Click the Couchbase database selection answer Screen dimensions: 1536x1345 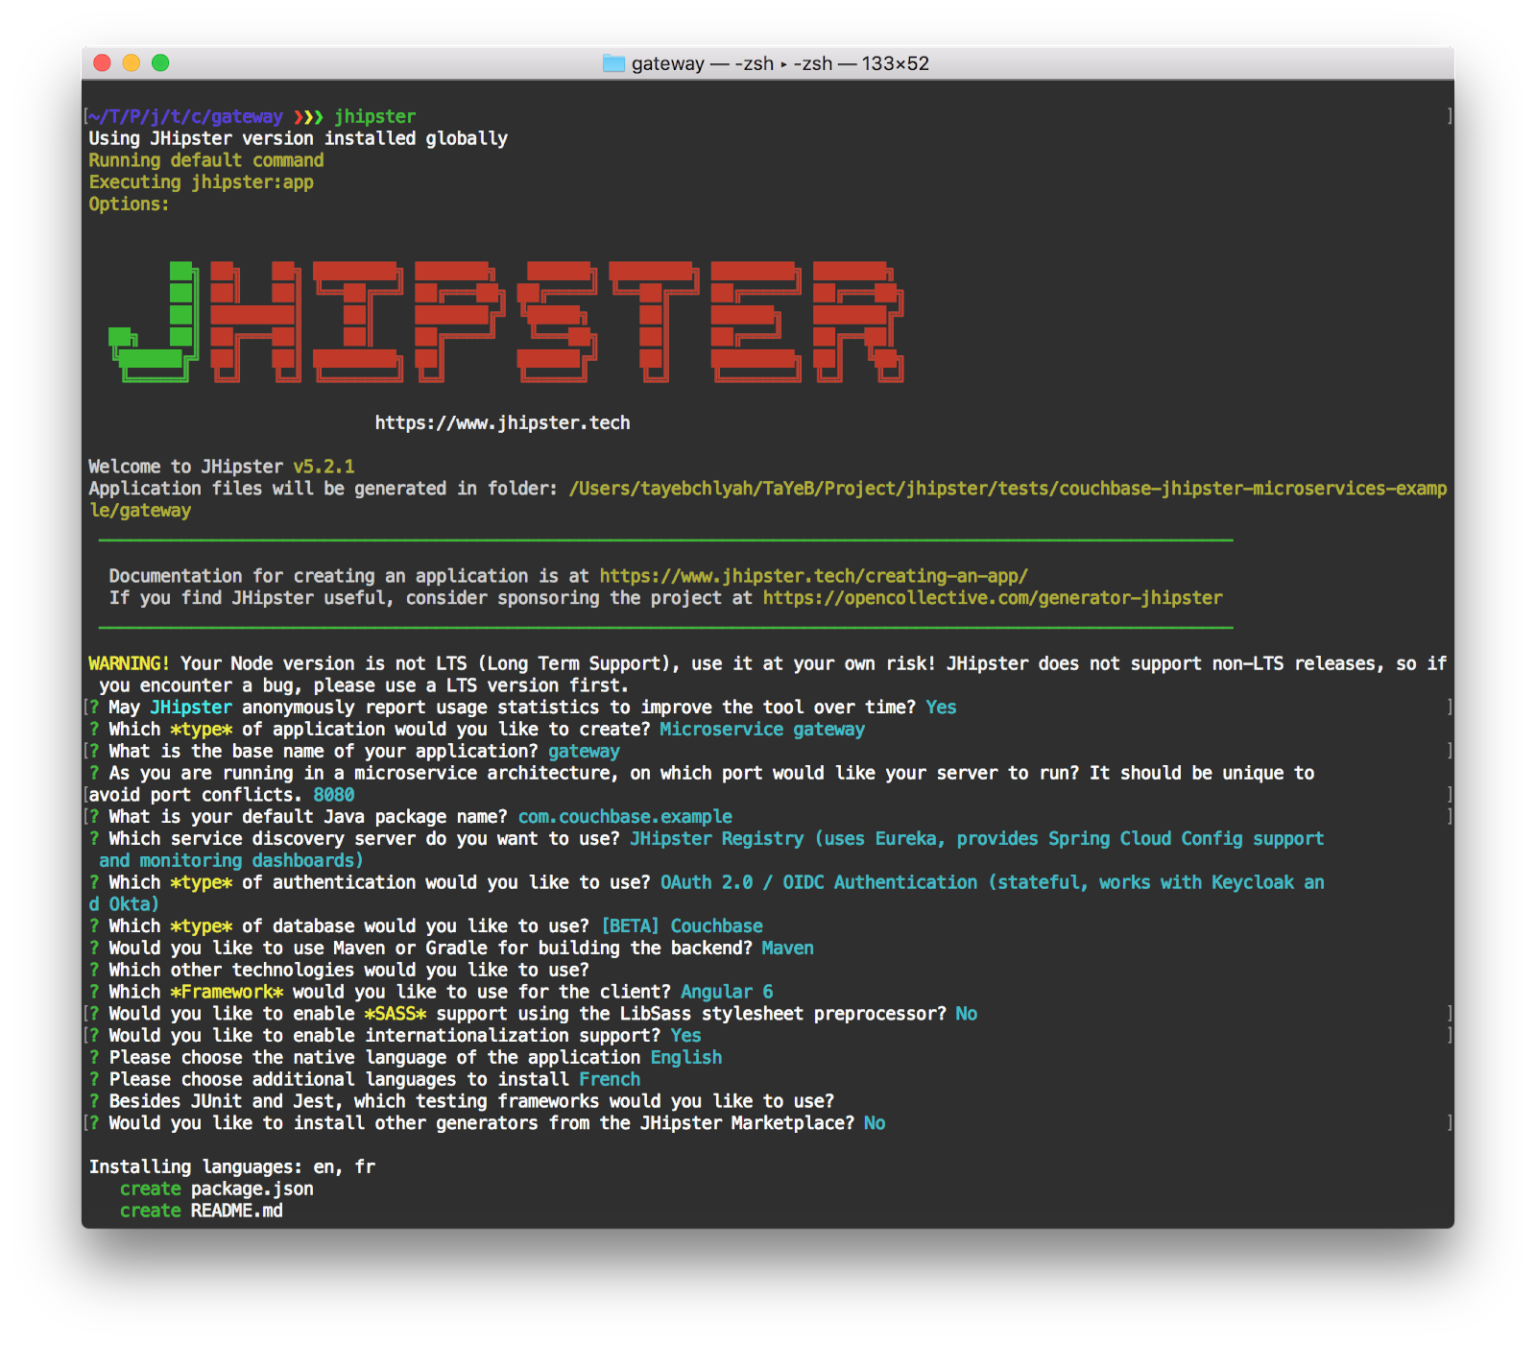[716, 925]
